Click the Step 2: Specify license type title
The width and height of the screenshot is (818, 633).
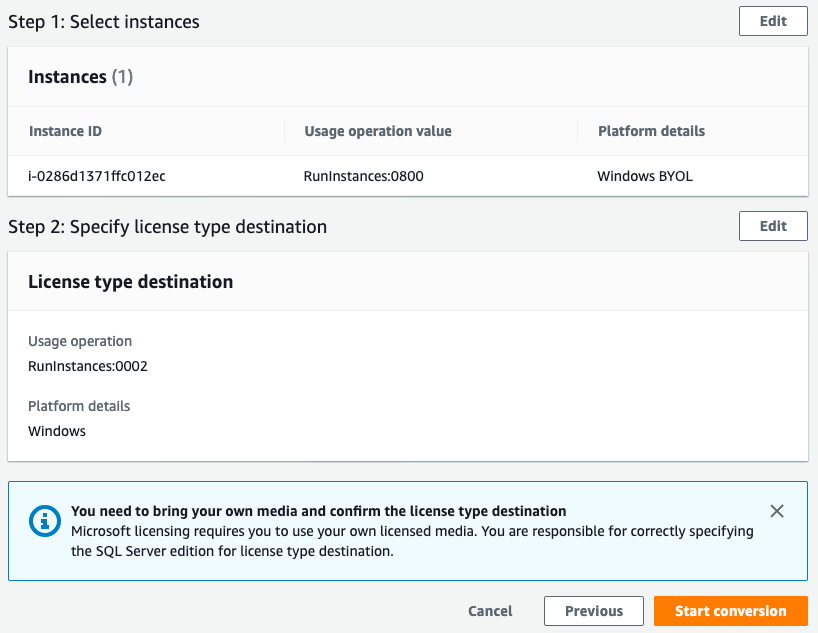[x=167, y=227]
